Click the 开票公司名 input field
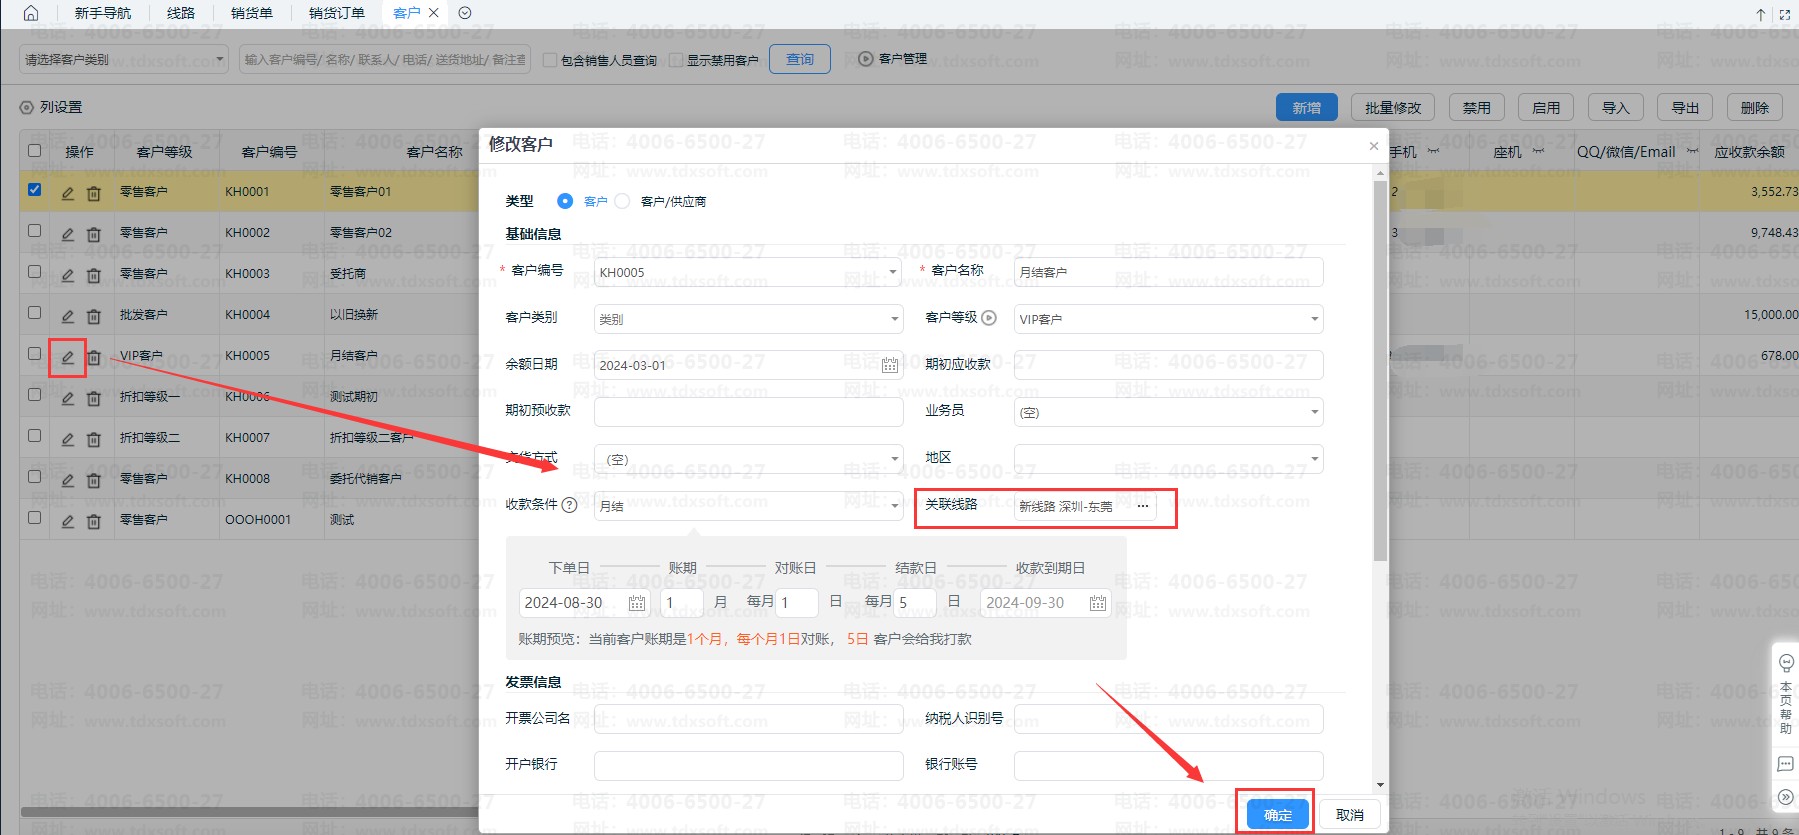Screen dimensions: 1799x835 click(x=748, y=718)
